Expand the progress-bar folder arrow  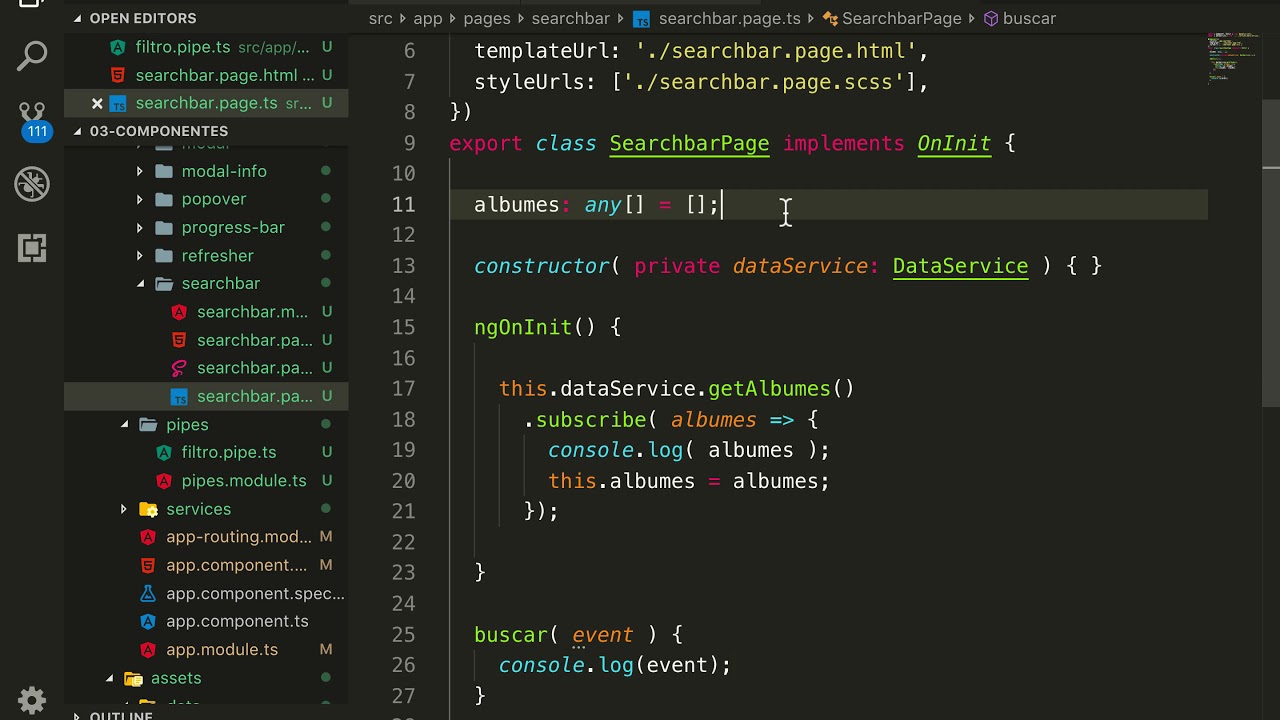pyautogui.click(x=140, y=227)
